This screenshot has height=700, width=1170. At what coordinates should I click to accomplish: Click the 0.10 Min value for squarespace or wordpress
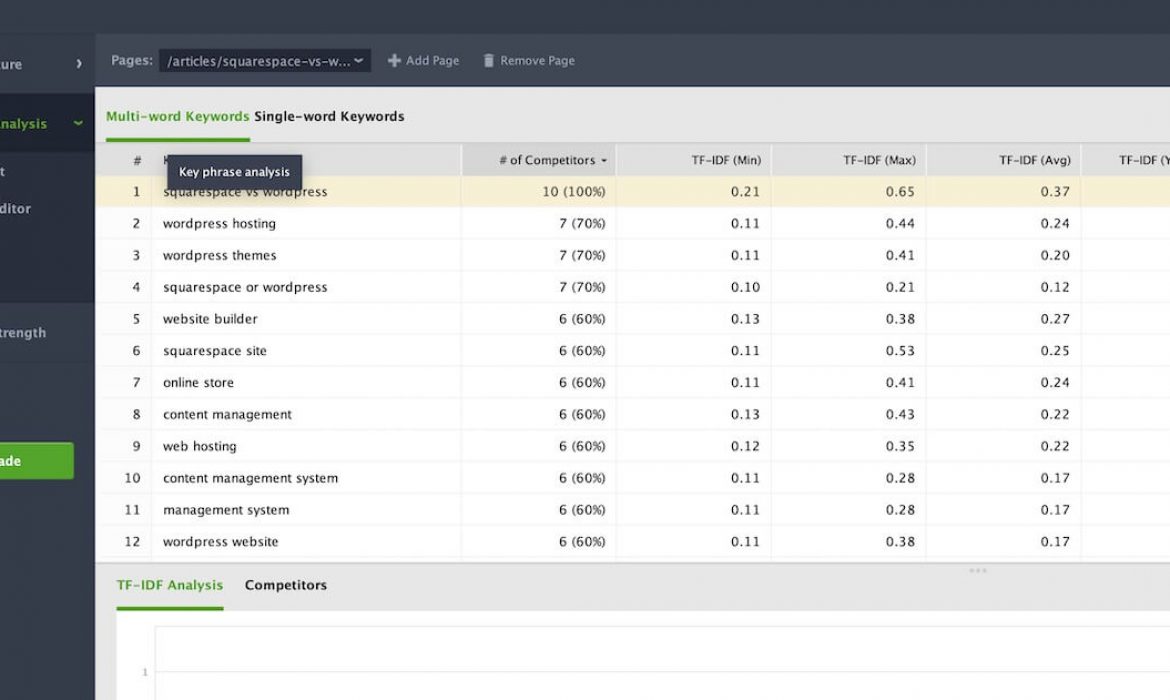[x=745, y=287]
